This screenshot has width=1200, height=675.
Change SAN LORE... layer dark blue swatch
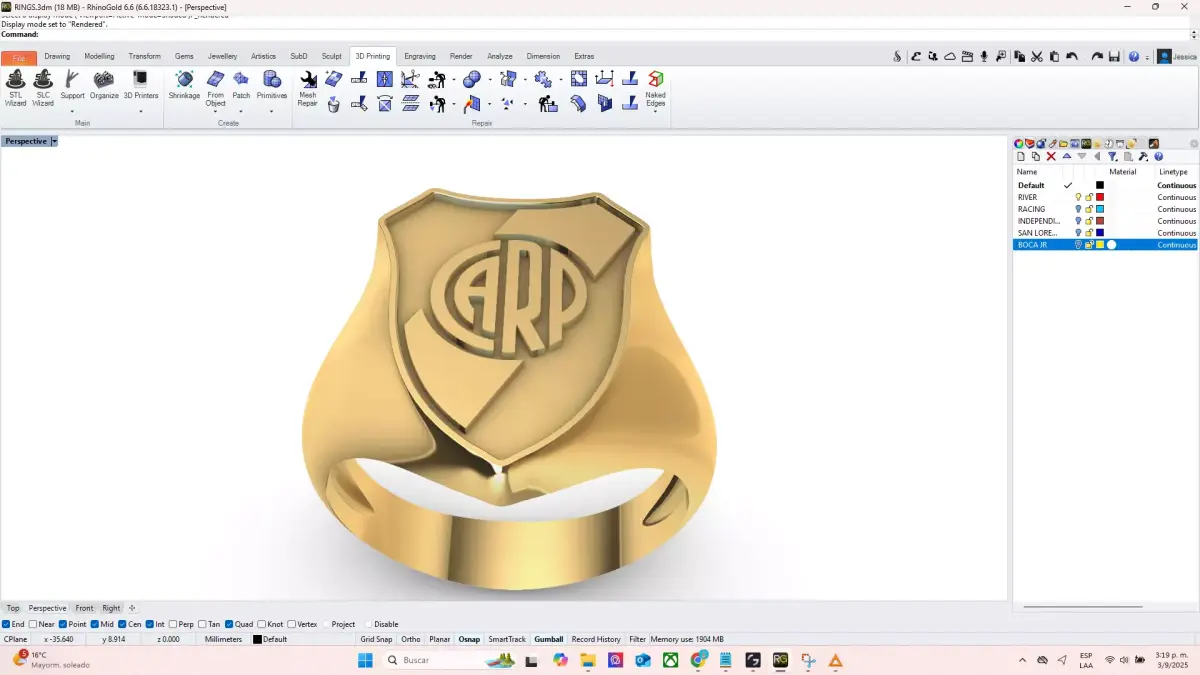coord(1100,233)
